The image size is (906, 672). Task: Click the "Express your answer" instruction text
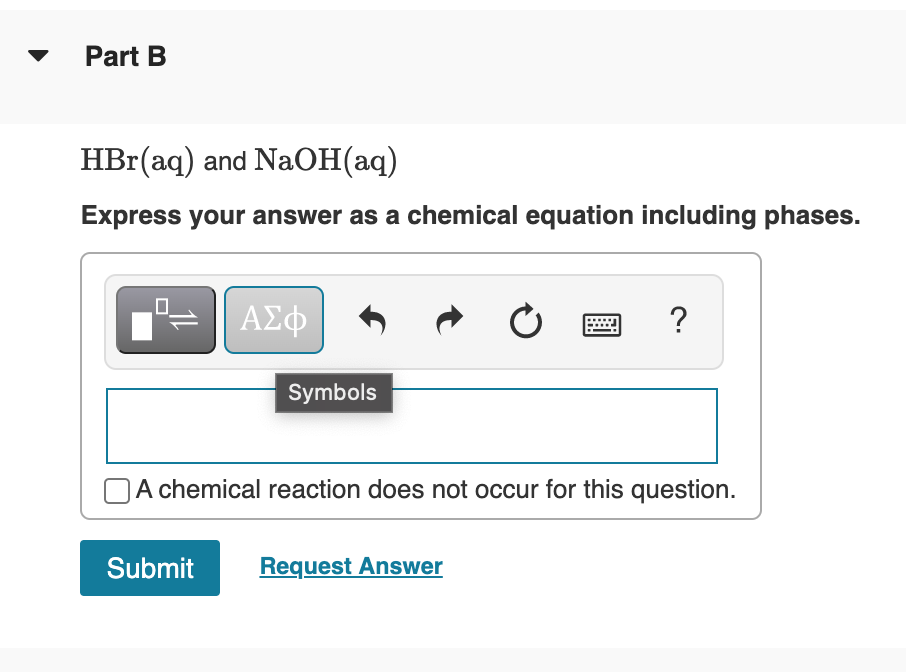pyautogui.click(x=470, y=216)
